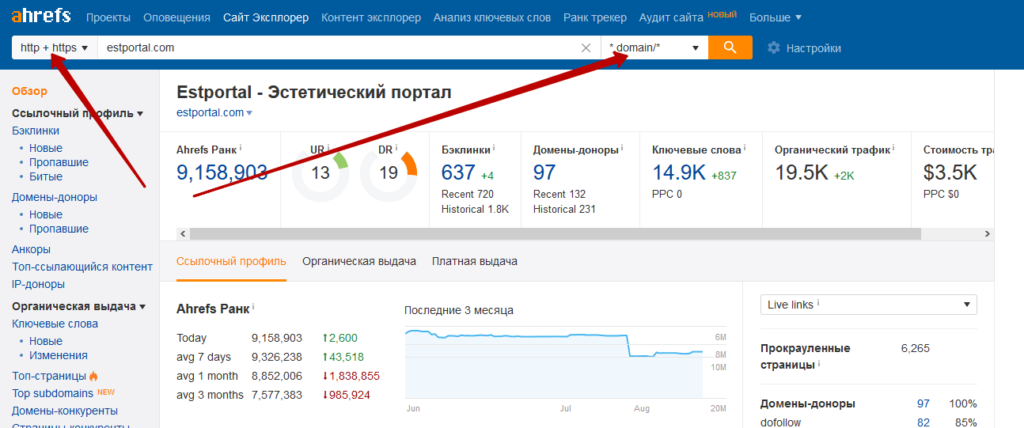The image size is (1024, 428).
Task: Click the Ahrefs logo
Action: point(42,17)
